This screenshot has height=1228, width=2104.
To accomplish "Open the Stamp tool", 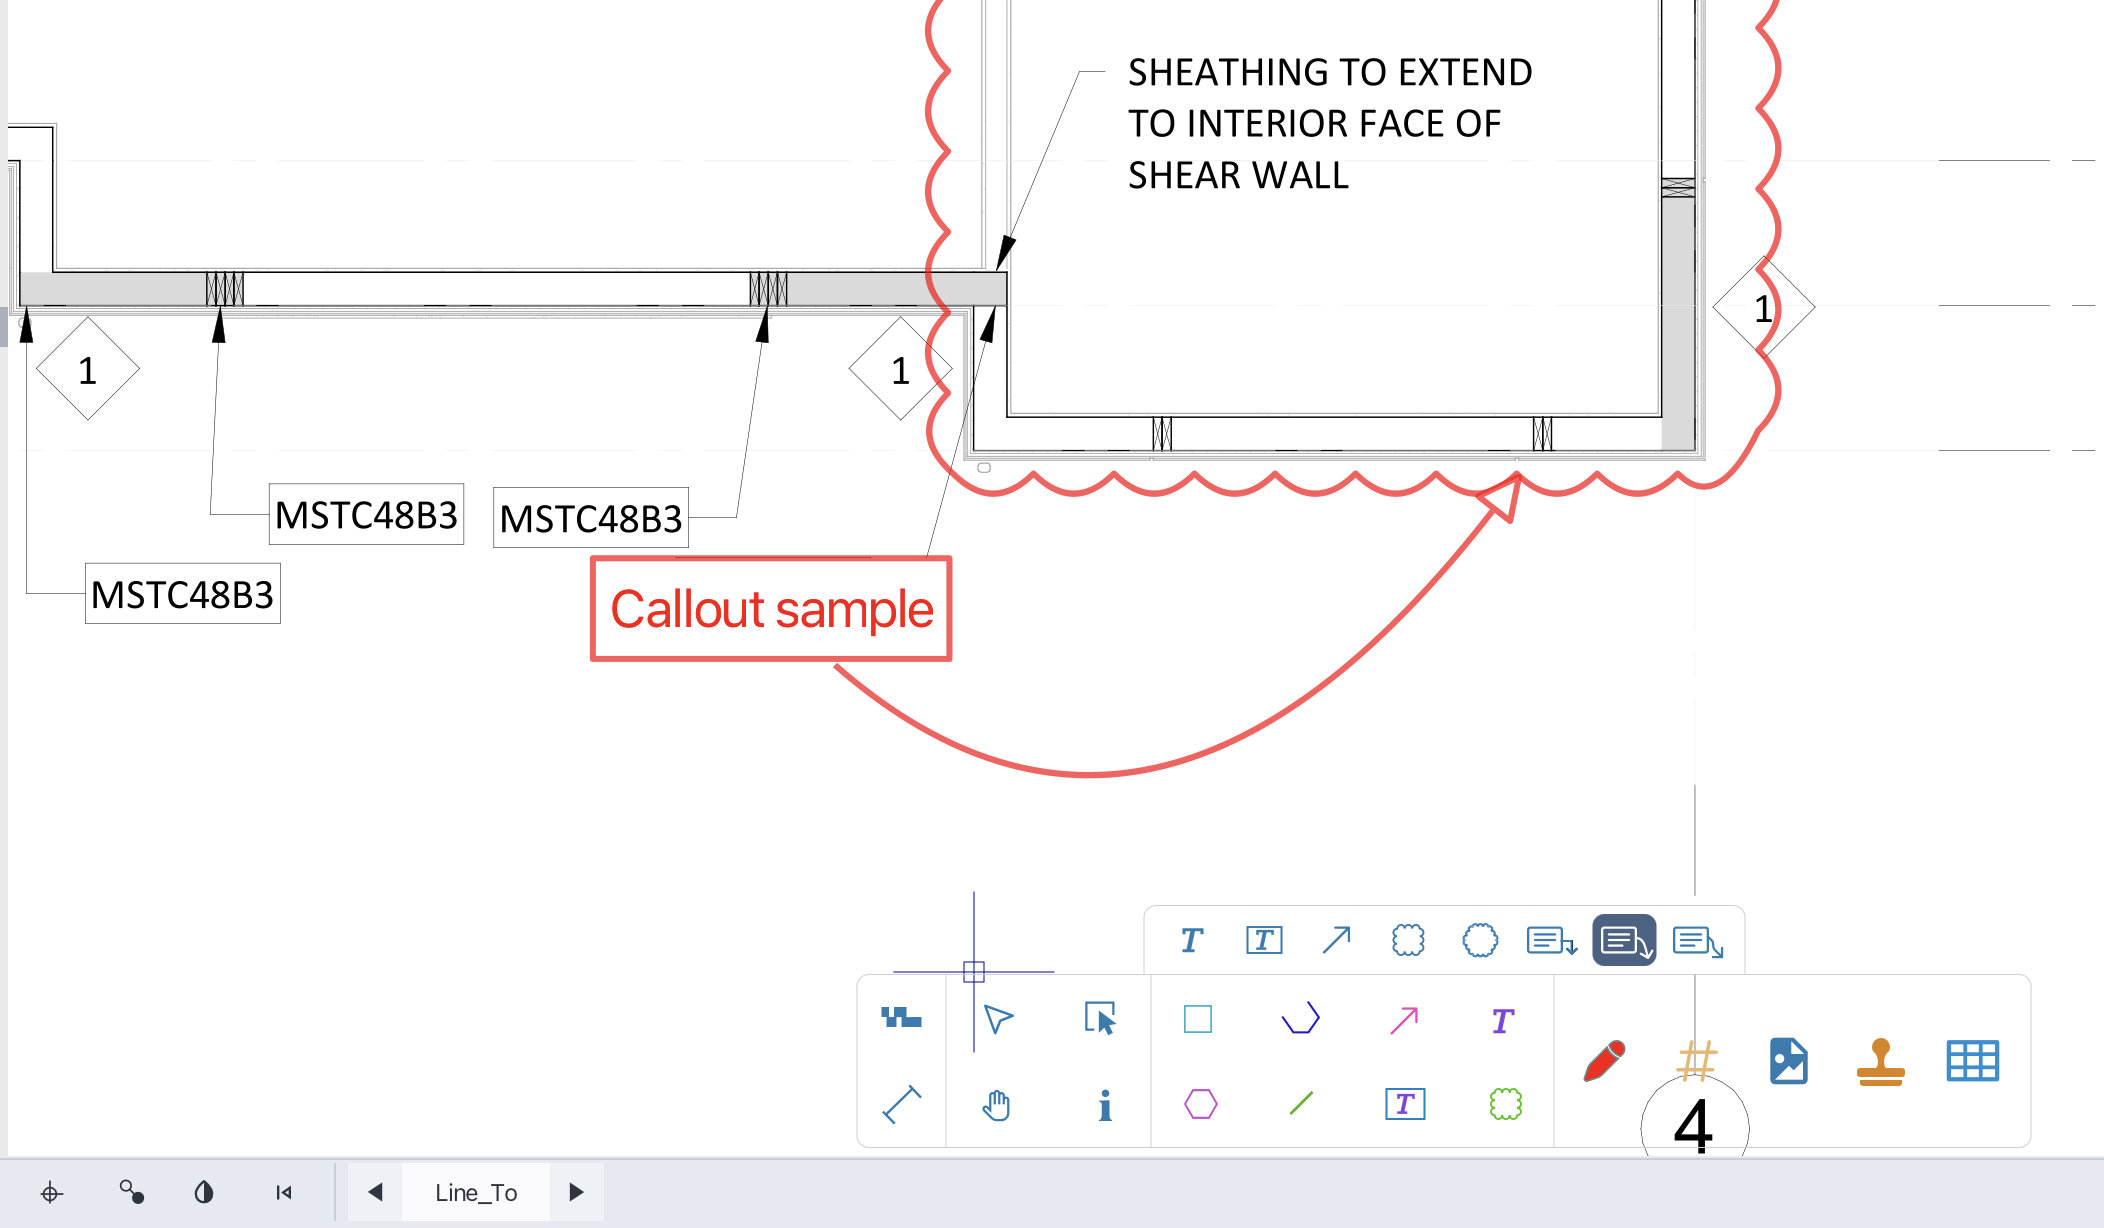I will coord(1881,1062).
